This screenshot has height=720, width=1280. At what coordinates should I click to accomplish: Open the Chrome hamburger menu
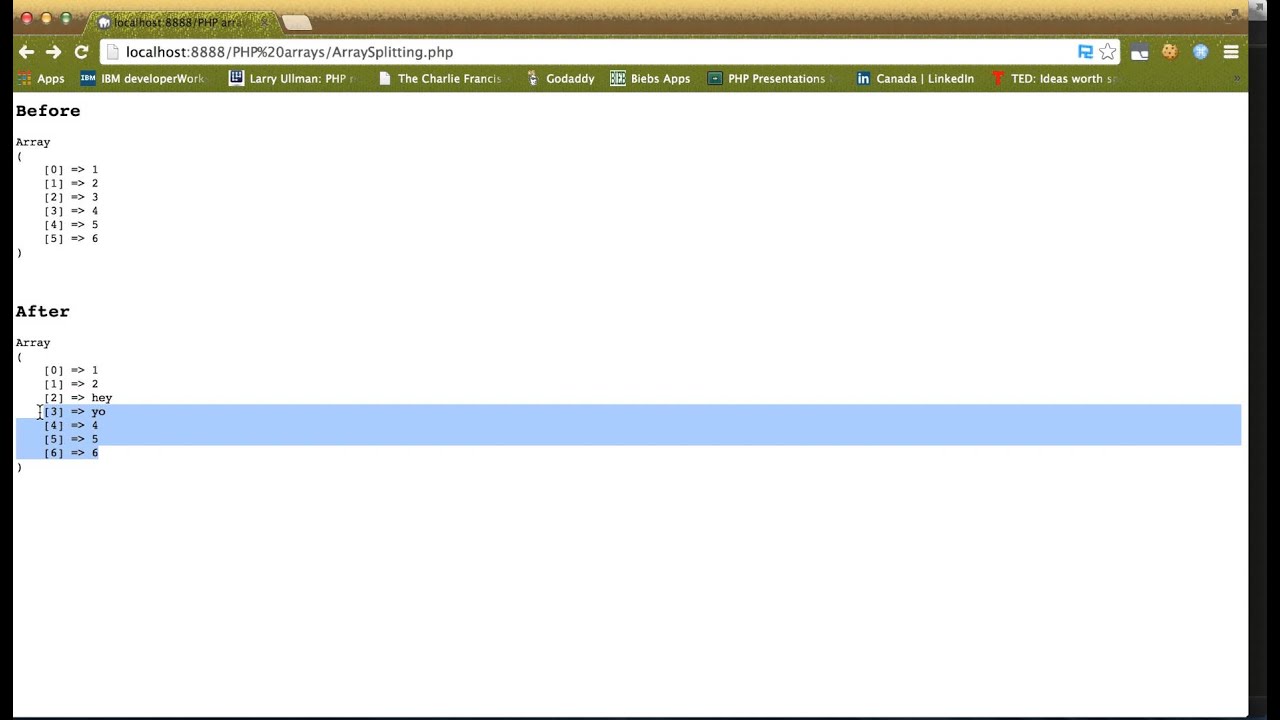(x=1231, y=52)
